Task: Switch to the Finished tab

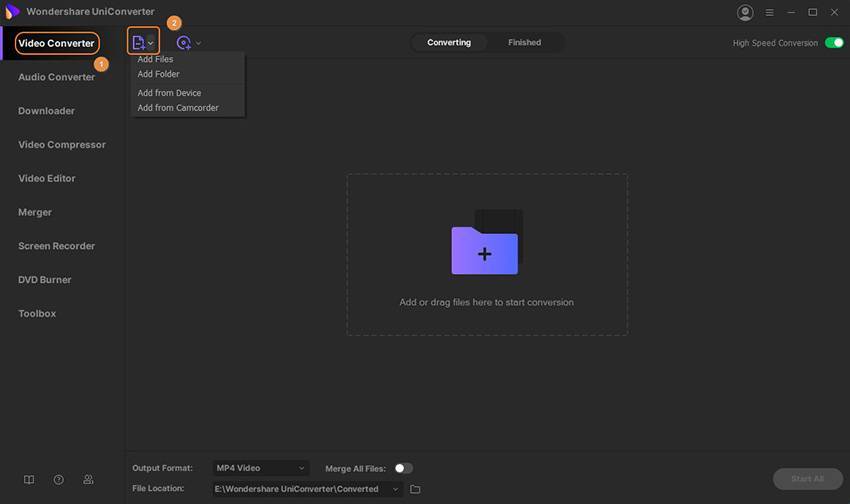Action: [524, 43]
